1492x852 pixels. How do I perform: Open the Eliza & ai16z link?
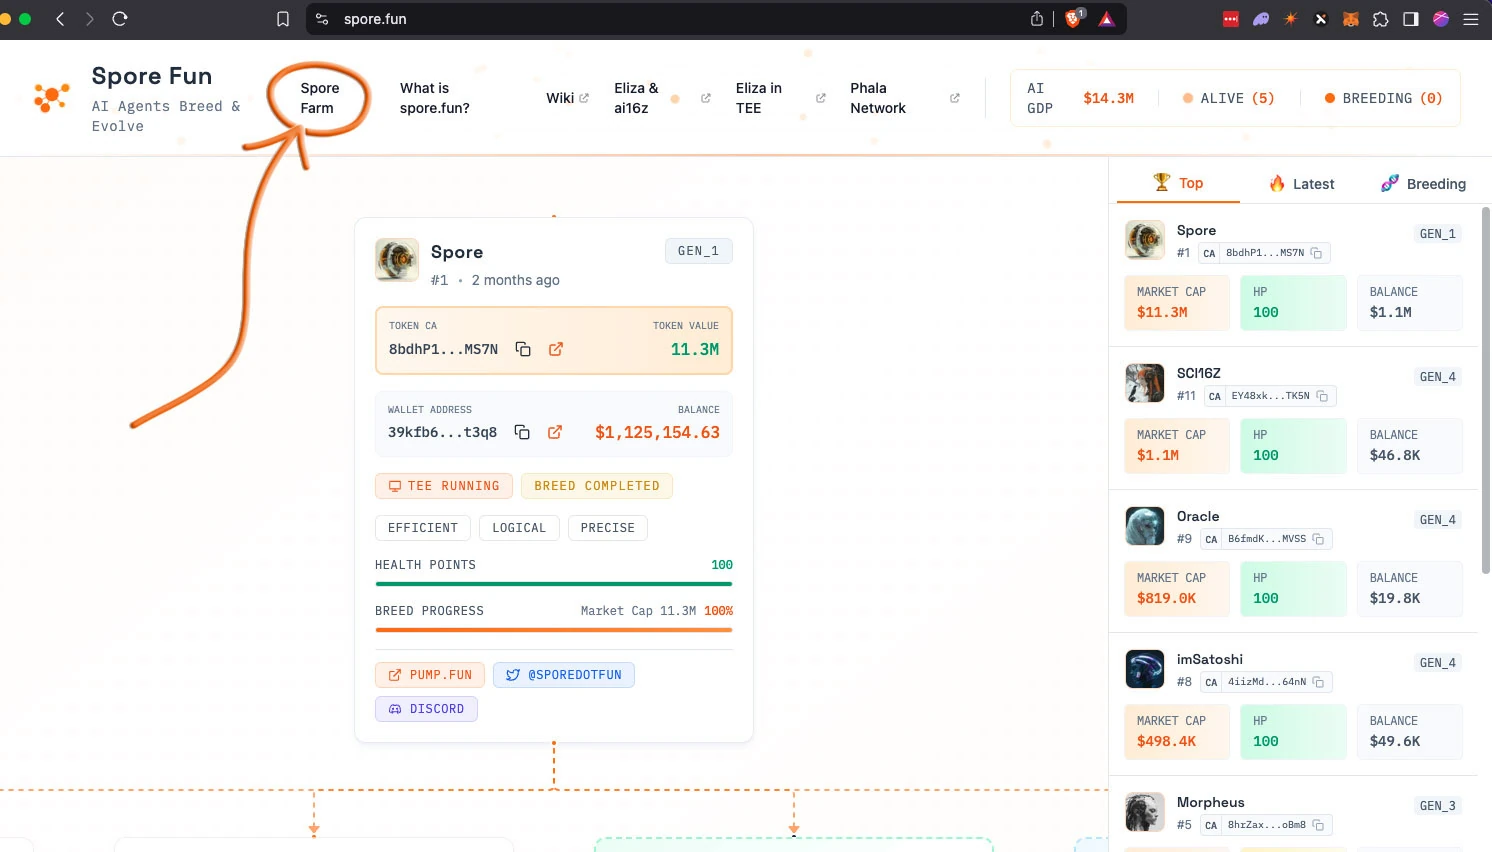(x=662, y=98)
